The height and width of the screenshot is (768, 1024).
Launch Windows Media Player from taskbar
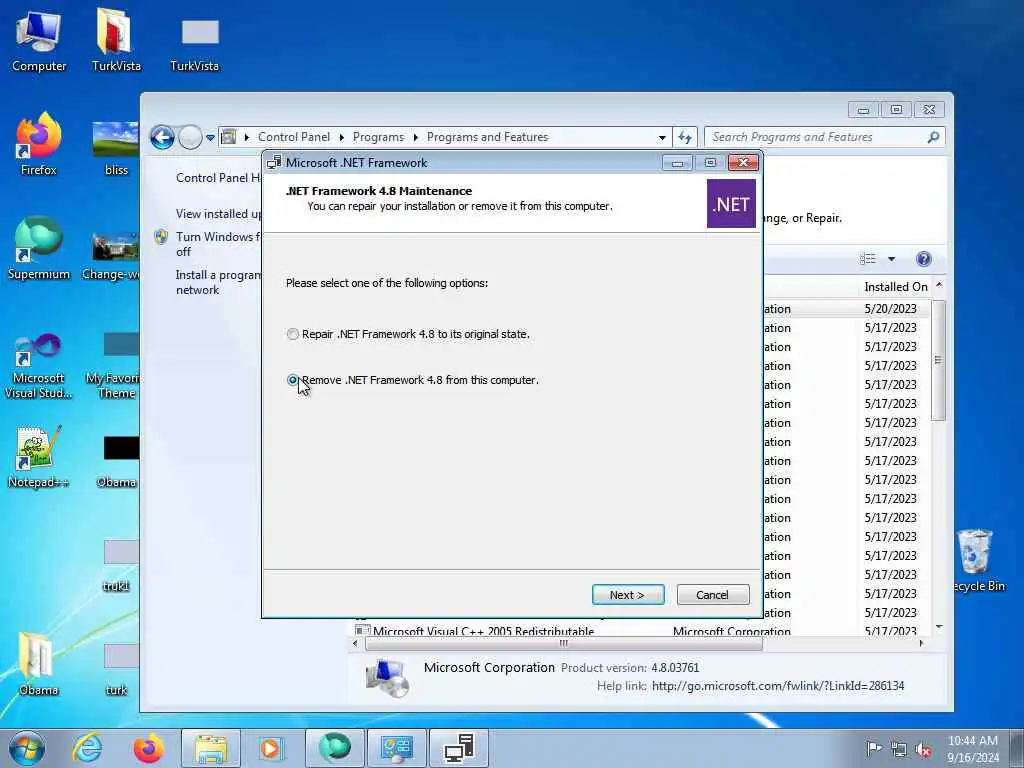[x=270, y=748]
